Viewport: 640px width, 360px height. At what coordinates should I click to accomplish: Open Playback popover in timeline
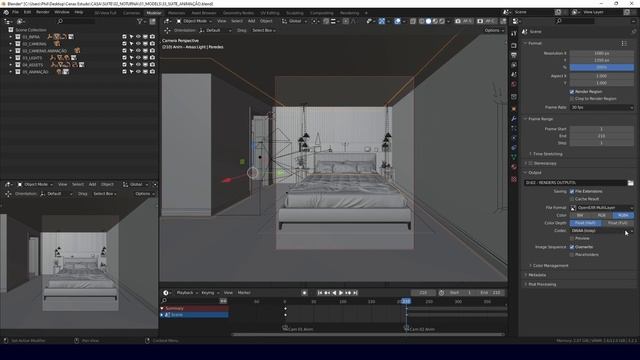[187, 293]
